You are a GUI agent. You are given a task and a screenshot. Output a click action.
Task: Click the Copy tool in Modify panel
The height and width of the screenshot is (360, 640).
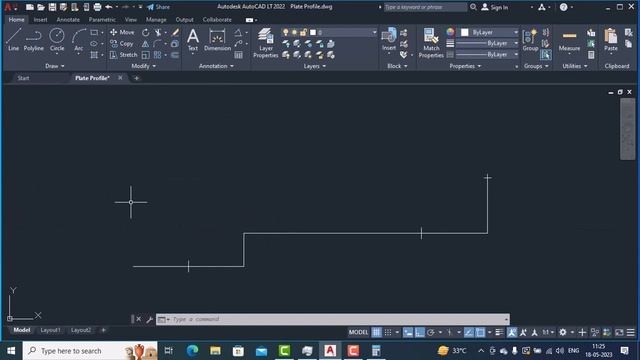pyautogui.click(x=122, y=44)
